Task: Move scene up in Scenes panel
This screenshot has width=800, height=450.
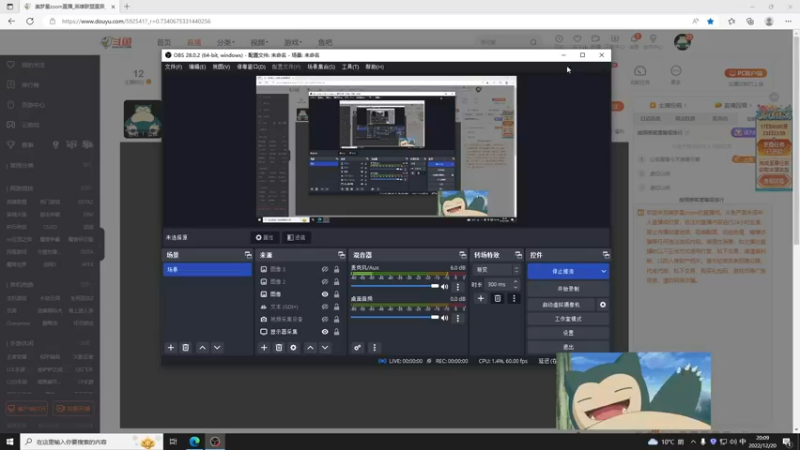Action: [x=203, y=347]
